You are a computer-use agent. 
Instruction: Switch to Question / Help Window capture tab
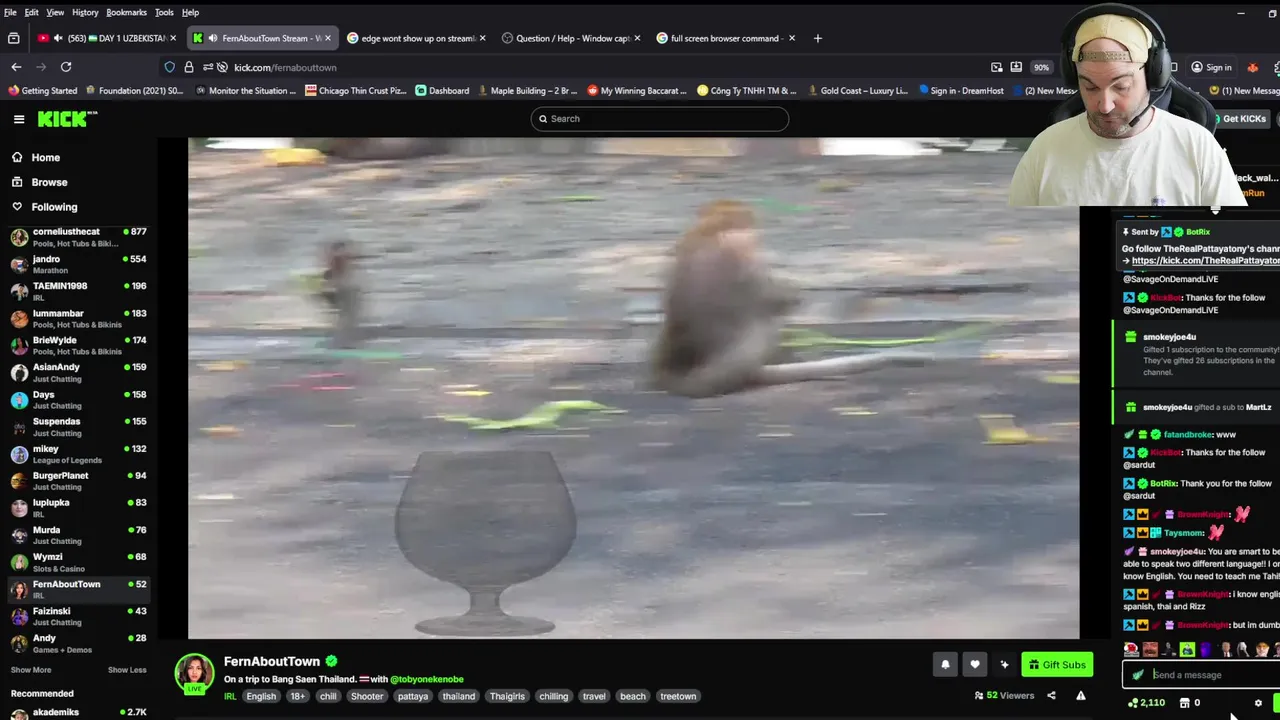point(573,38)
